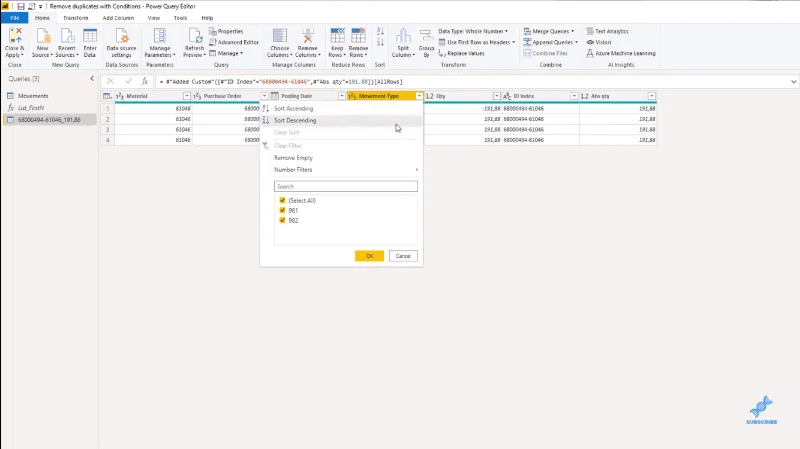Launch the Advanced Editor
Viewport: 800px width, 449px height.
pos(234,42)
